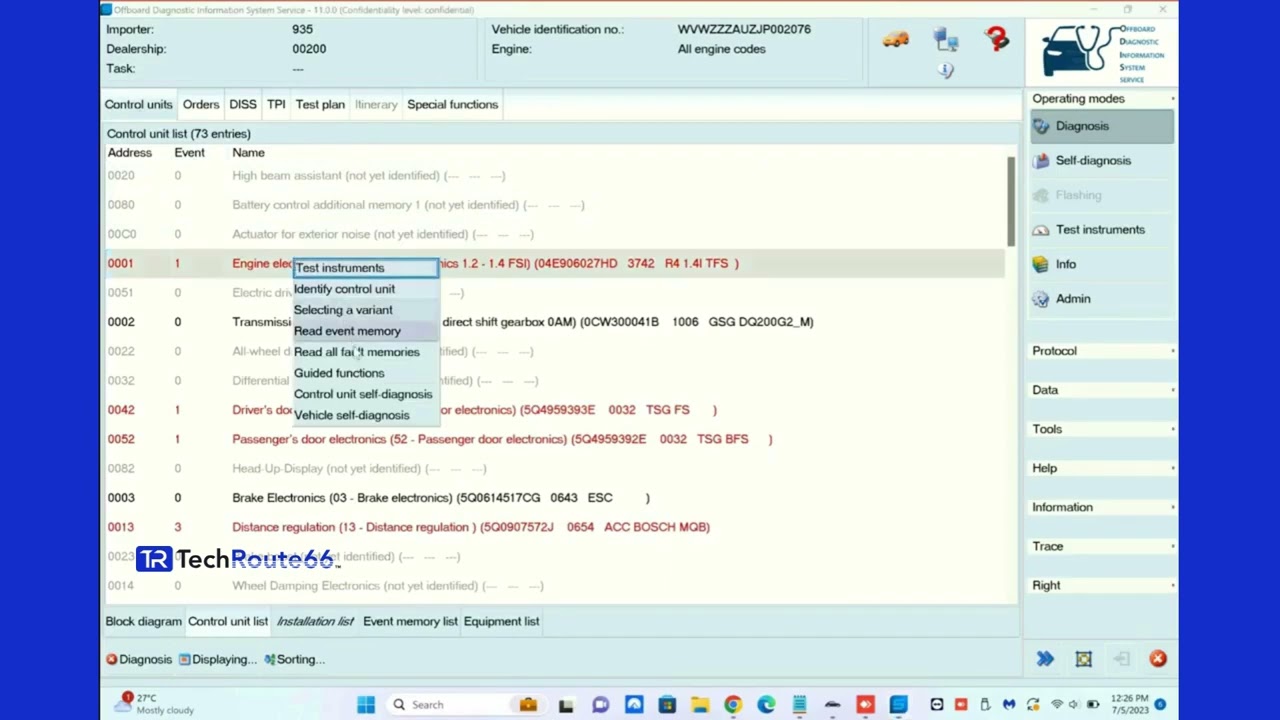This screenshot has height=720, width=1280.
Task: Choose Guided functions menu entry
Action: 365,373
